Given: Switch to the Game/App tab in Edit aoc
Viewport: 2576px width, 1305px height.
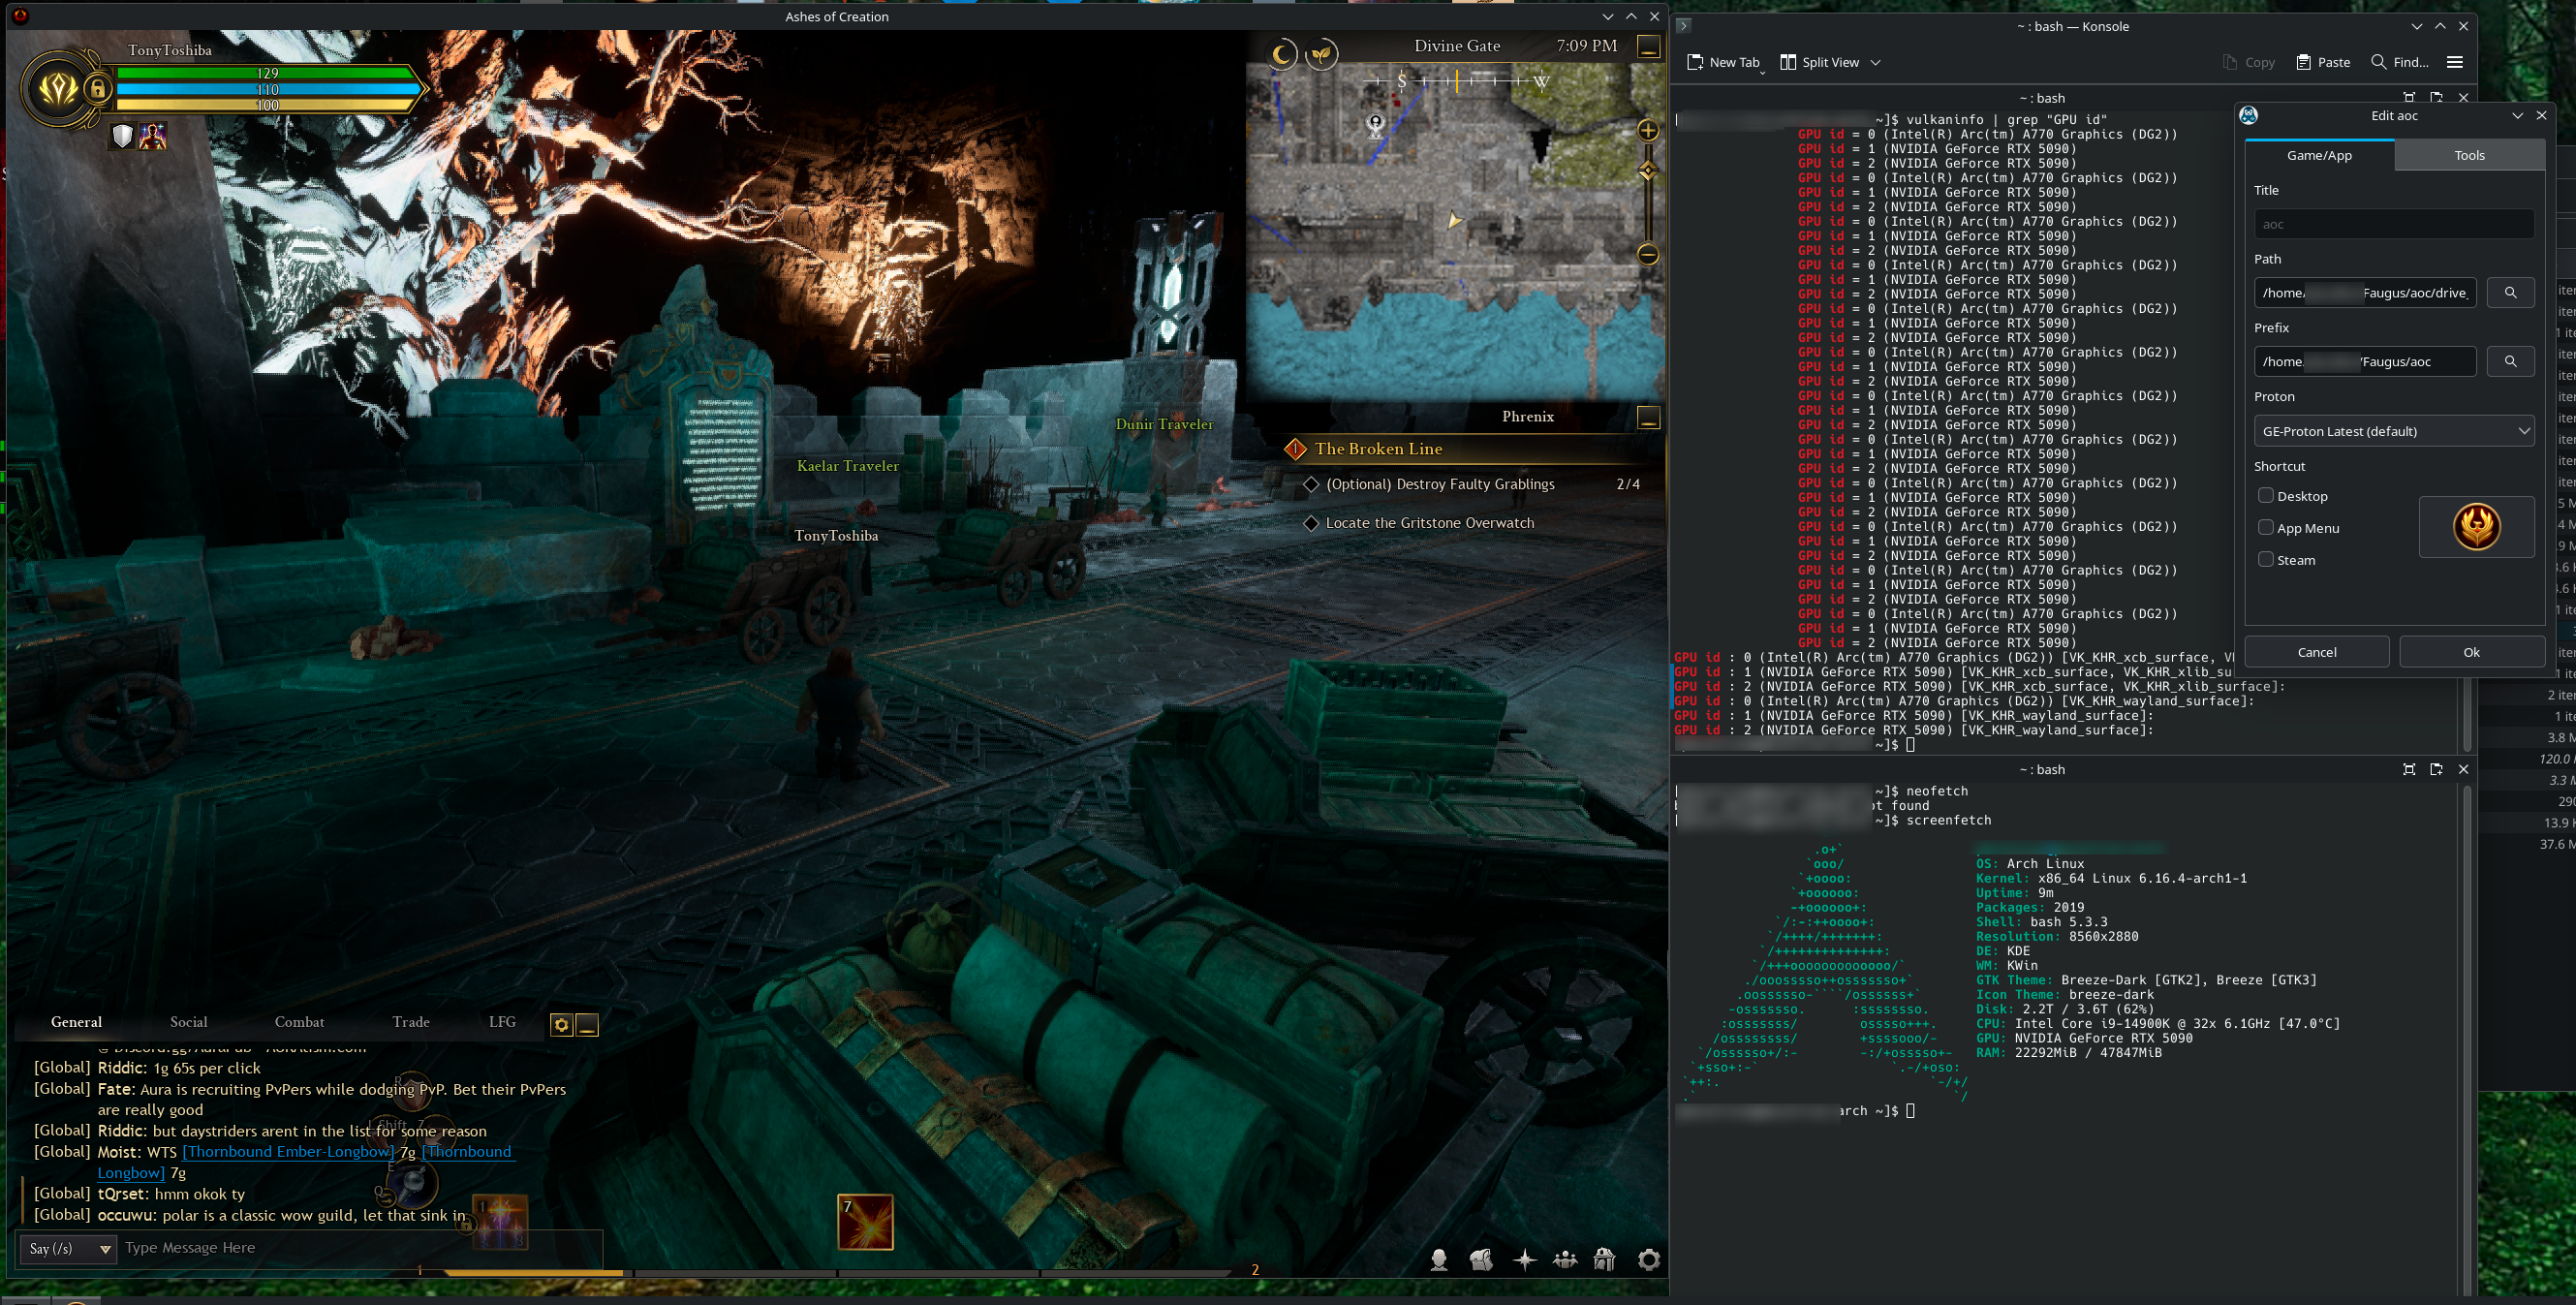Looking at the screenshot, I should (2319, 155).
